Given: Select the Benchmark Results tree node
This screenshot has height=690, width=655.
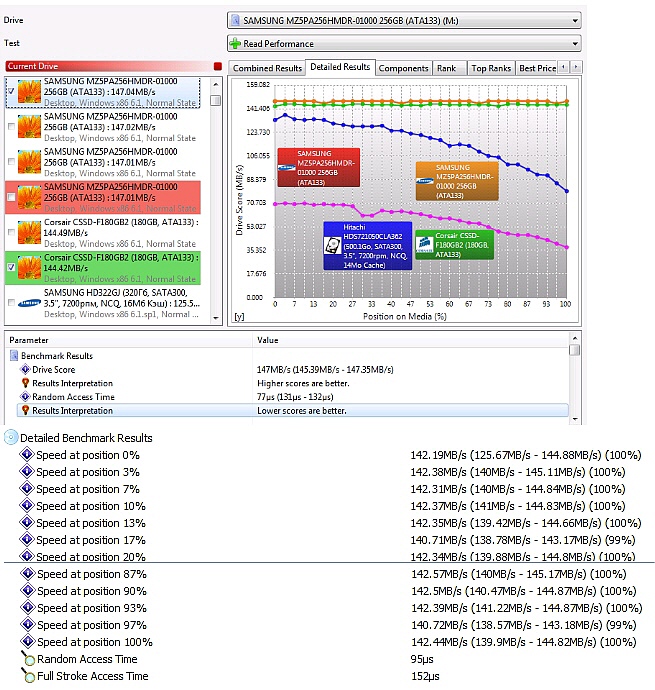Looking at the screenshot, I should point(57,356).
